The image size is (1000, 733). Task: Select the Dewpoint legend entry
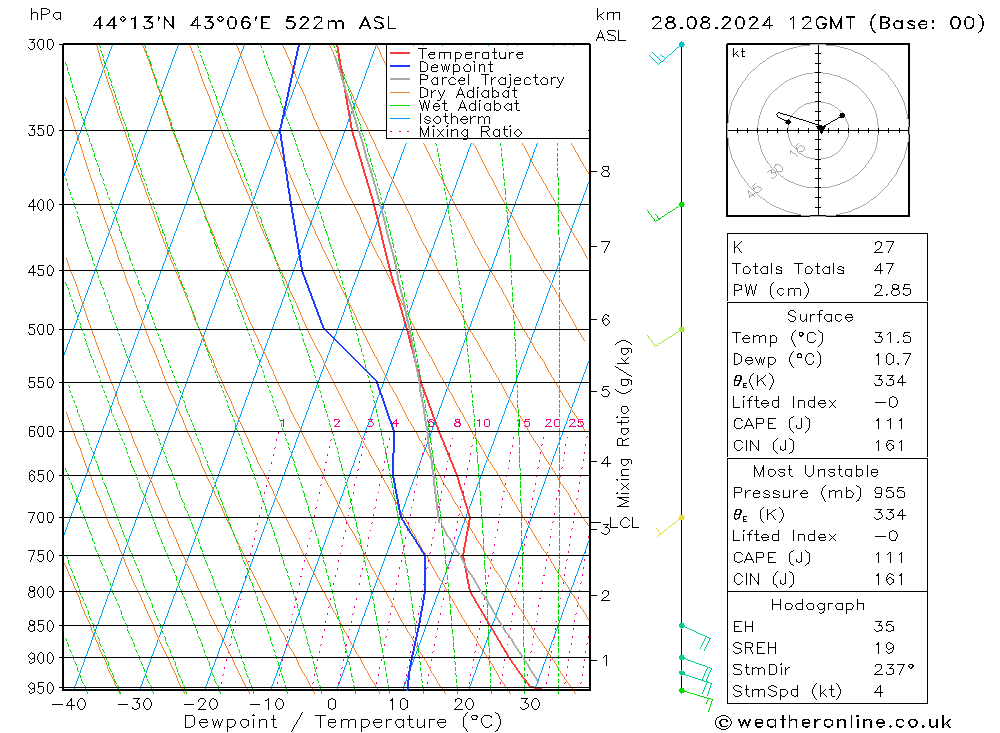click(456, 67)
